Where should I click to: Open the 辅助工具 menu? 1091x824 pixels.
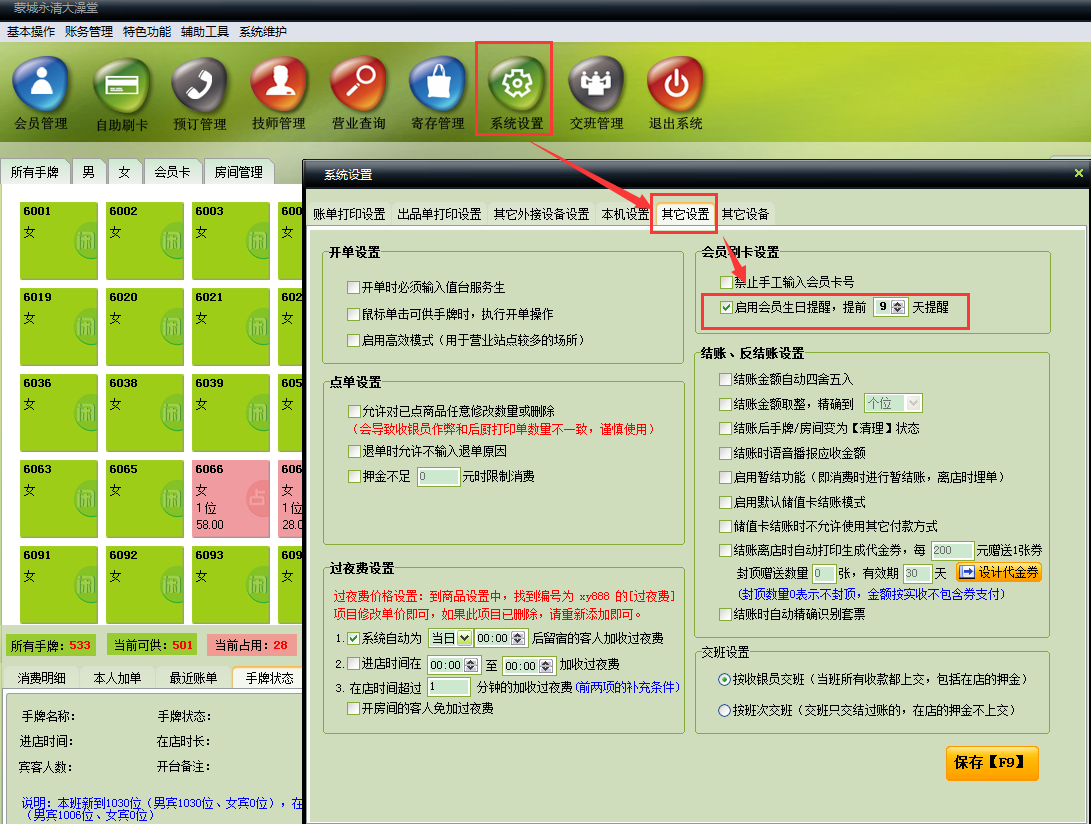[x=205, y=31]
